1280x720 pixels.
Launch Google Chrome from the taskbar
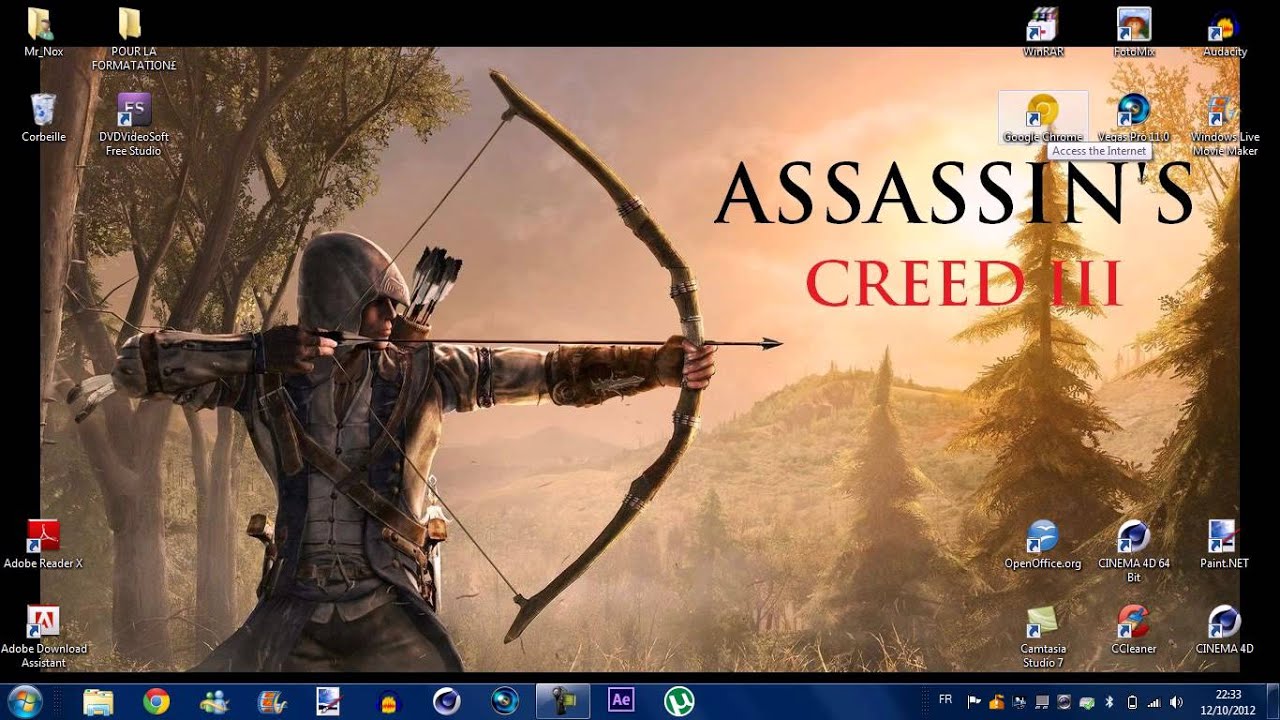click(x=155, y=700)
